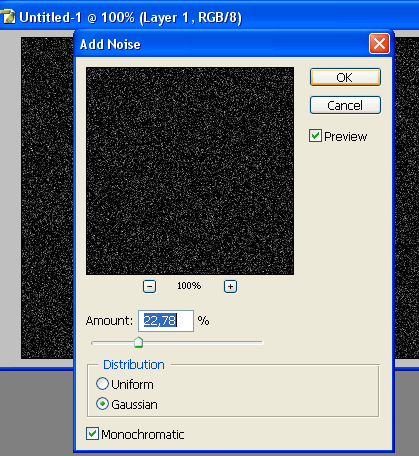This screenshot has width=419, height=456.
Task: Click OK to apply the noise
Action: 345,77
